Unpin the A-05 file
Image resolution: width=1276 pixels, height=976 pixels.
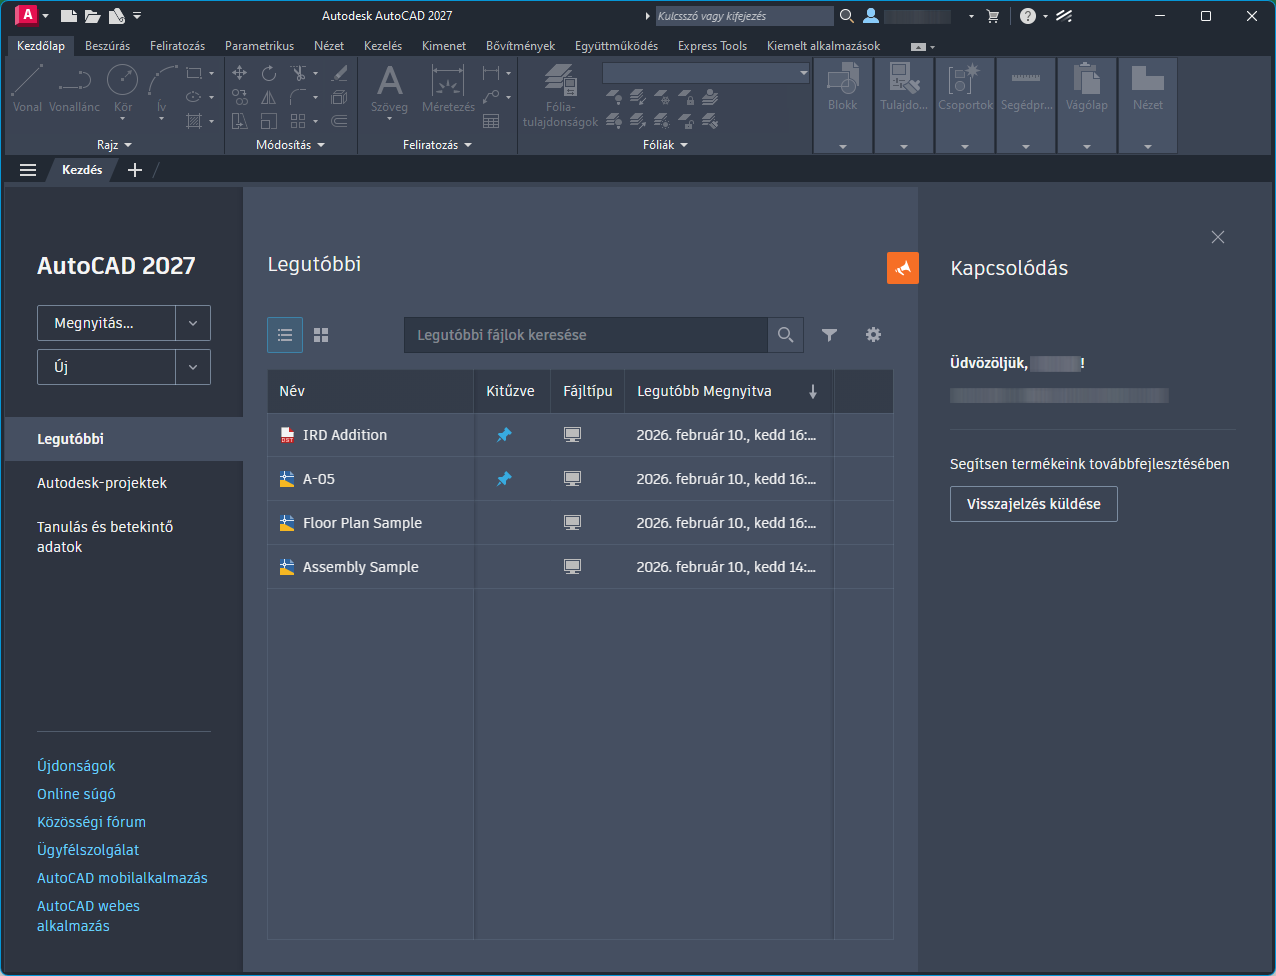pyautogui.click(x=504, y=479)
